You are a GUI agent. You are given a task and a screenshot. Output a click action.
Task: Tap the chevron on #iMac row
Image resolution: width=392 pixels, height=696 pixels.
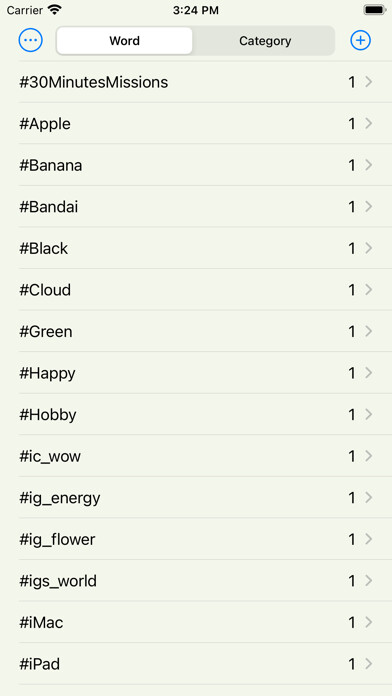[x=368, y=622]
